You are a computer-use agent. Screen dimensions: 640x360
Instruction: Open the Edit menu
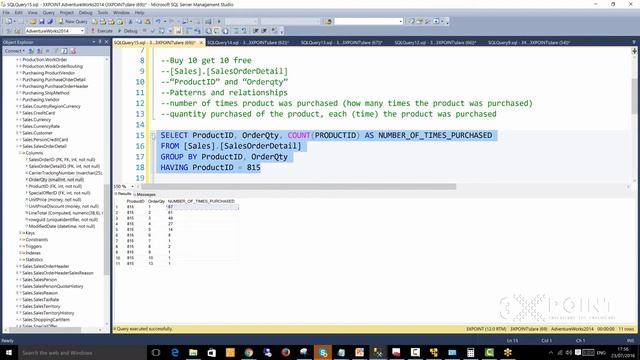point(19,13)
